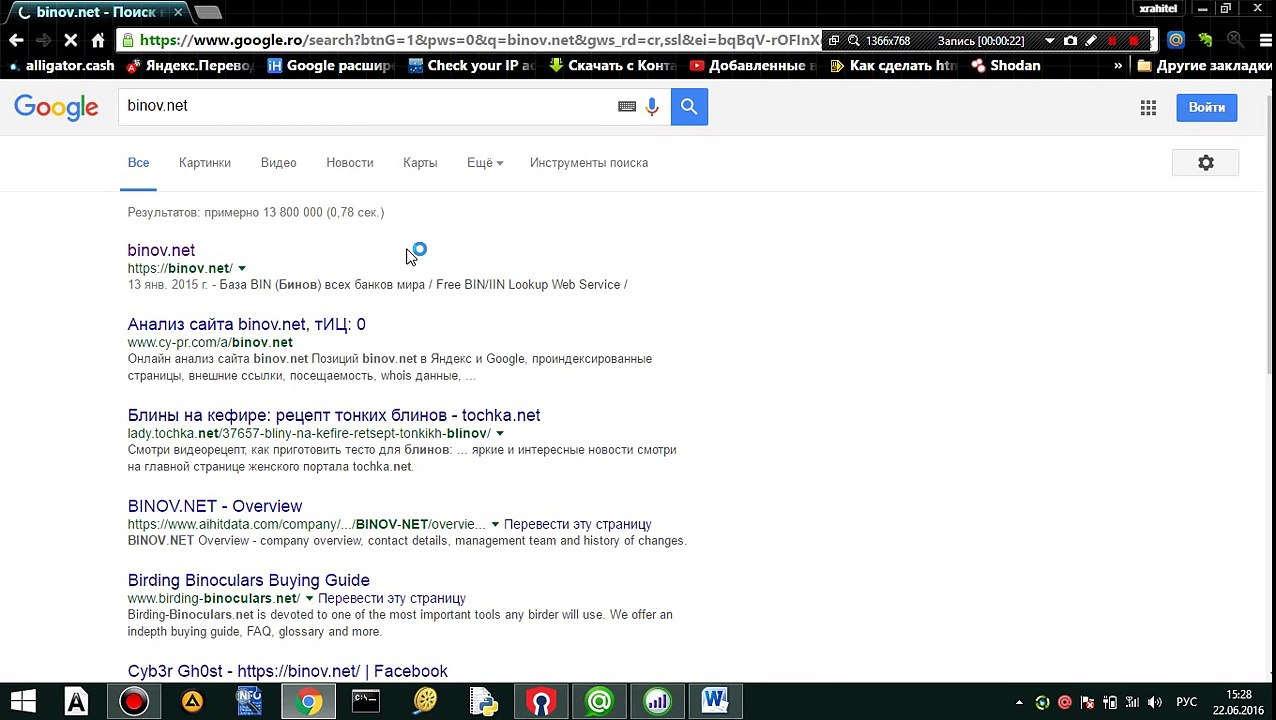Open the alligator.cash bookmark
Viewport: 1276px width, 720px height.
pyautogui.click(x=60, y=66)
